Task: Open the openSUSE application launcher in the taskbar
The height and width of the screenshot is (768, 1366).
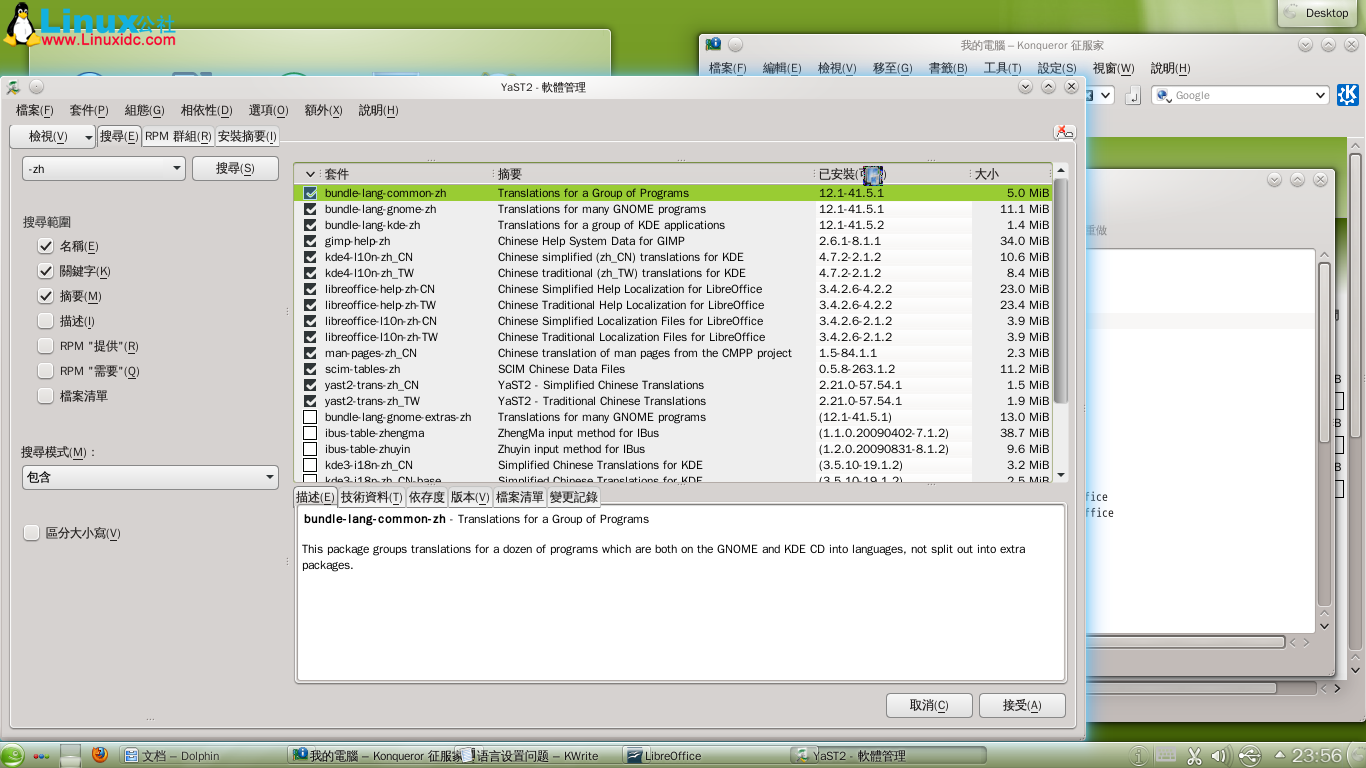Action: coord(13,755)
